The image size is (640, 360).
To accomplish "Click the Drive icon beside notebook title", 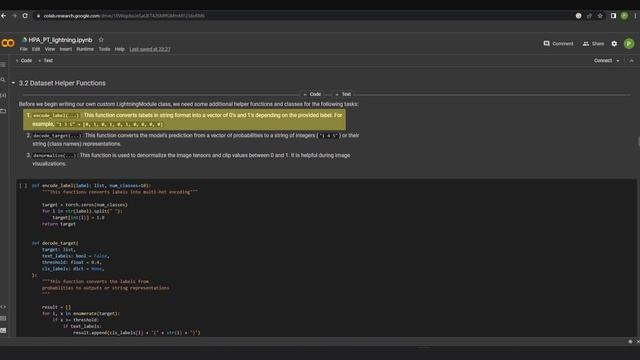I will [x=24, y=40].
